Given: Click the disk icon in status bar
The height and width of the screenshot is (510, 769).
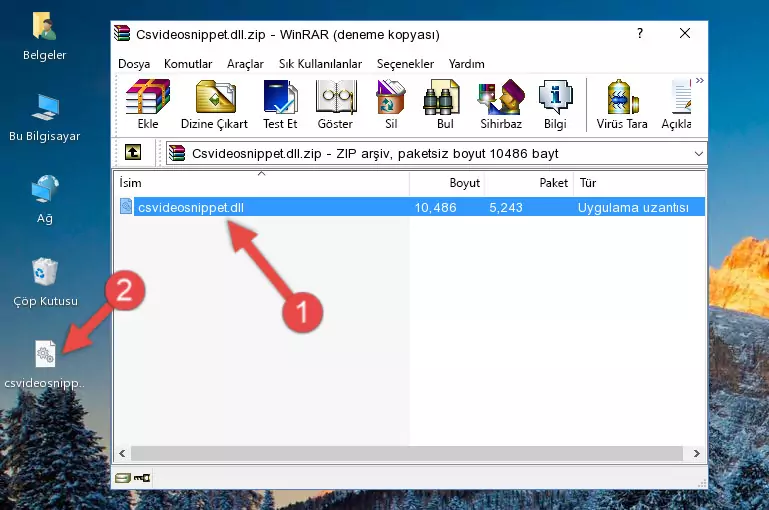Looking at the screenshot, I should (x=123, y=478).
